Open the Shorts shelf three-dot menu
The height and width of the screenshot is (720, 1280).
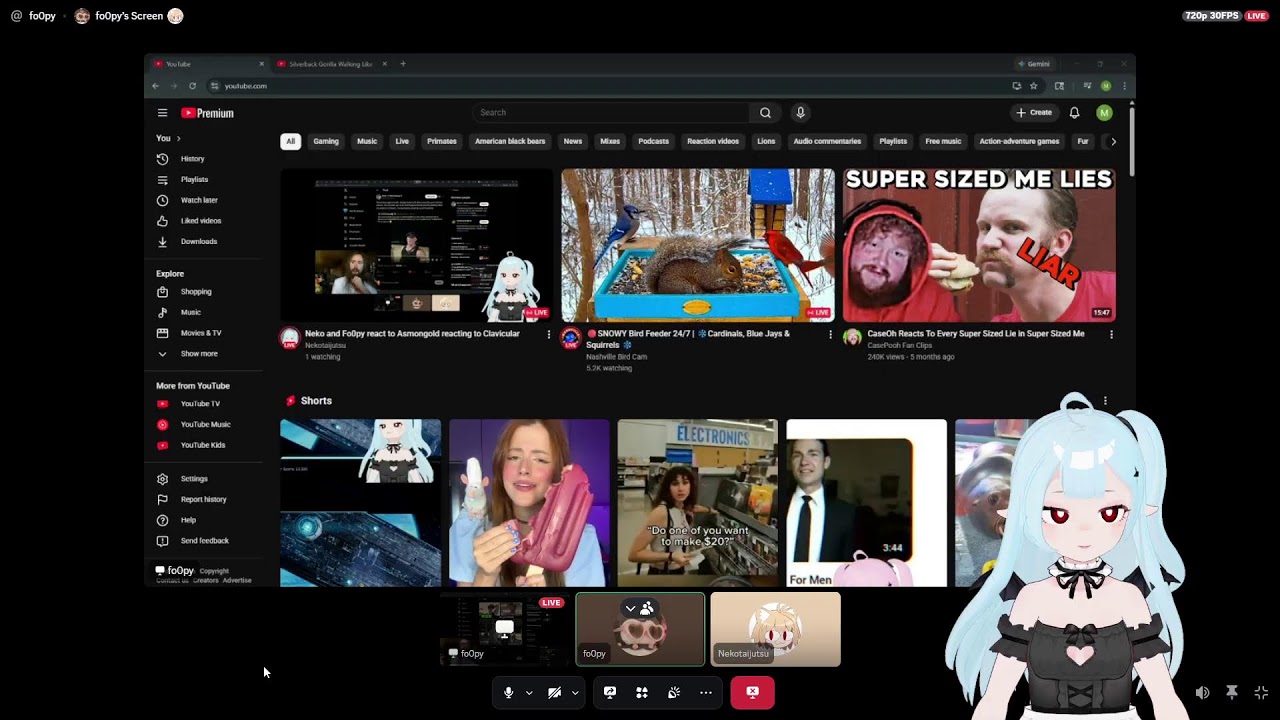(1105, 401)
